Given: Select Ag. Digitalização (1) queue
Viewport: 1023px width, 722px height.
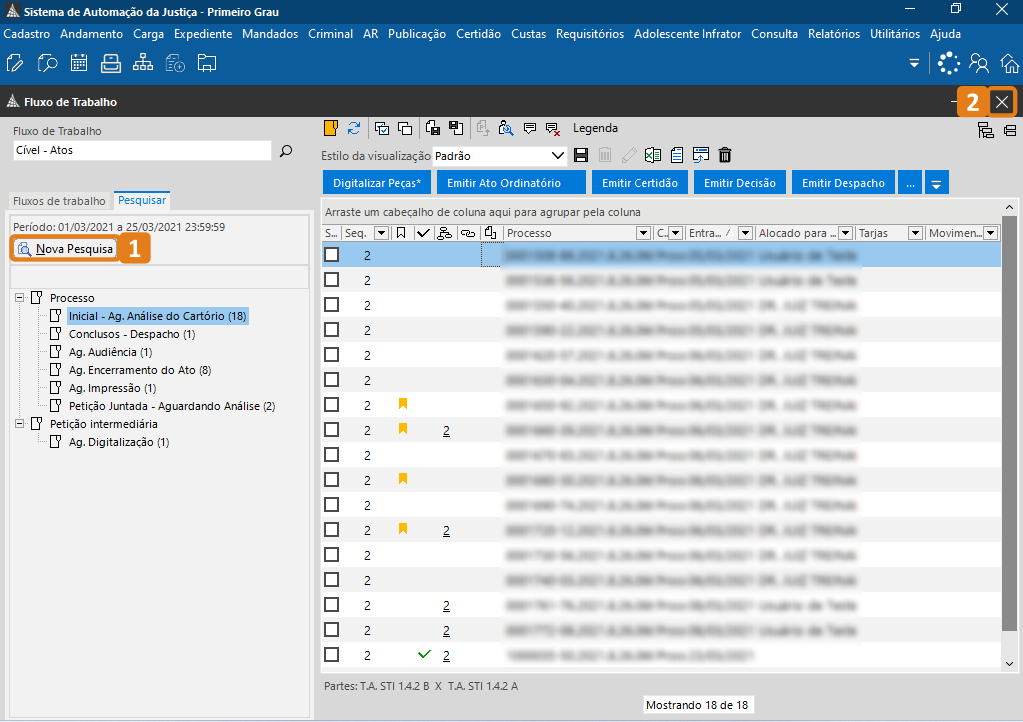Looking at the screenshot, I should pyautogui.click(x=119, y=442).
